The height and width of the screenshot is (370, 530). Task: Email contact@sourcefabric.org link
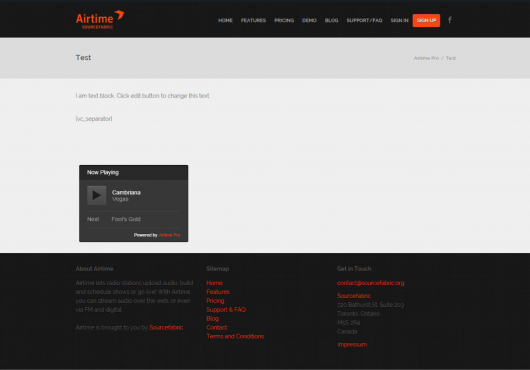(370, 283)
